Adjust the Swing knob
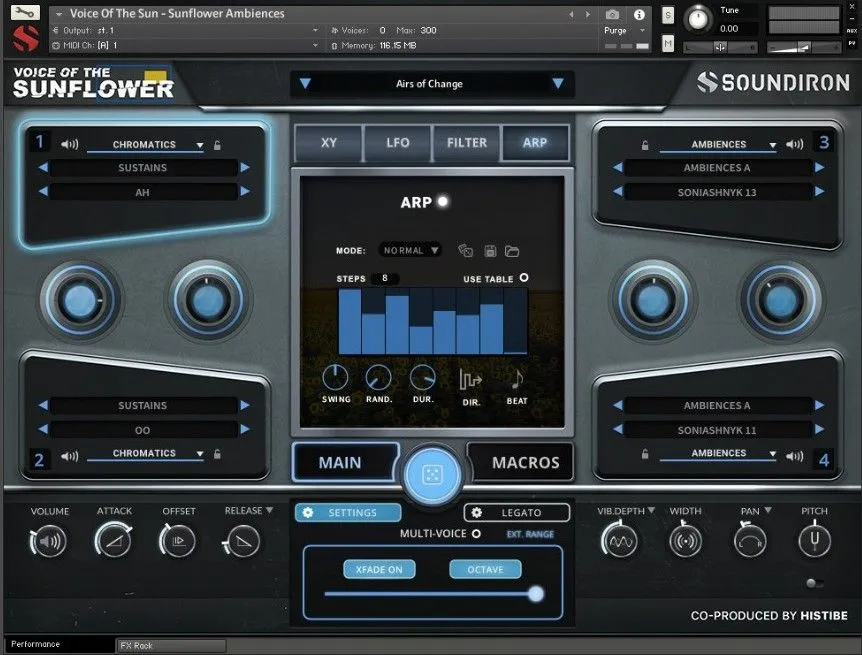Viewport: 862px width, 655px height. (x=335, y=378)
